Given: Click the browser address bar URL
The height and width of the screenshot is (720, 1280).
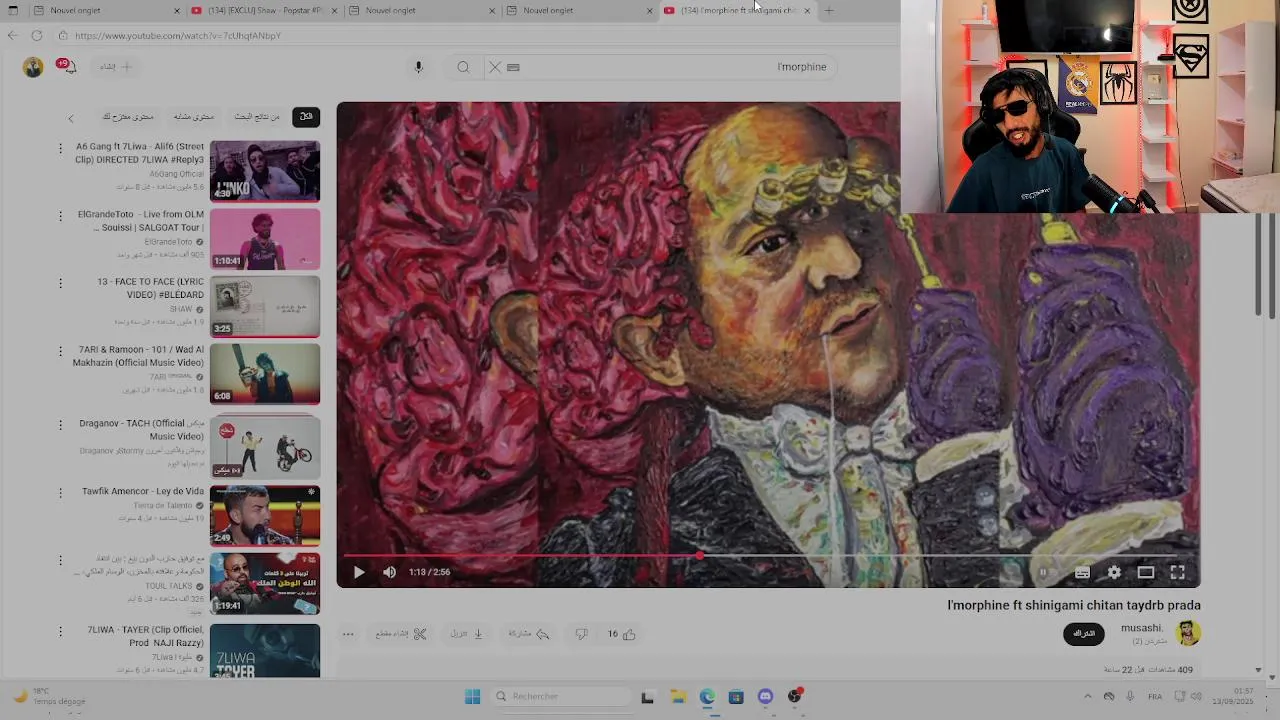Looking at the screenshot, I should pyautogui.click(x=178, y=36).
